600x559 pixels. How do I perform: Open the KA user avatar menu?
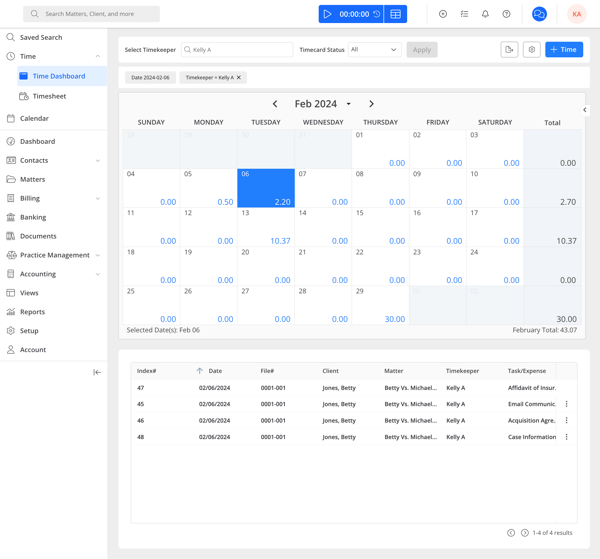click(577, 14)
